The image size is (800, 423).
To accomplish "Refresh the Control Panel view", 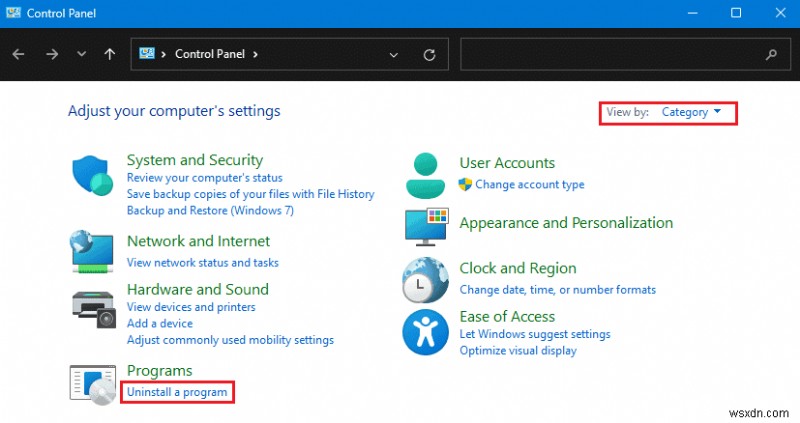I will 430,55.
